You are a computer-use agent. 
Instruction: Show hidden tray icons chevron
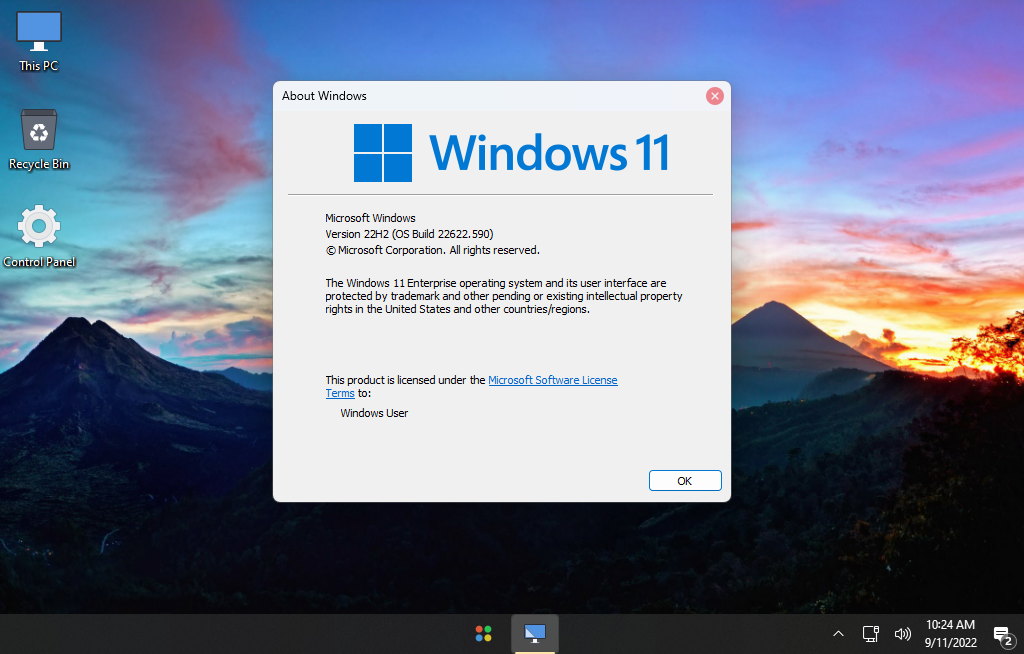pyautogui.click(x=839, y=634)
